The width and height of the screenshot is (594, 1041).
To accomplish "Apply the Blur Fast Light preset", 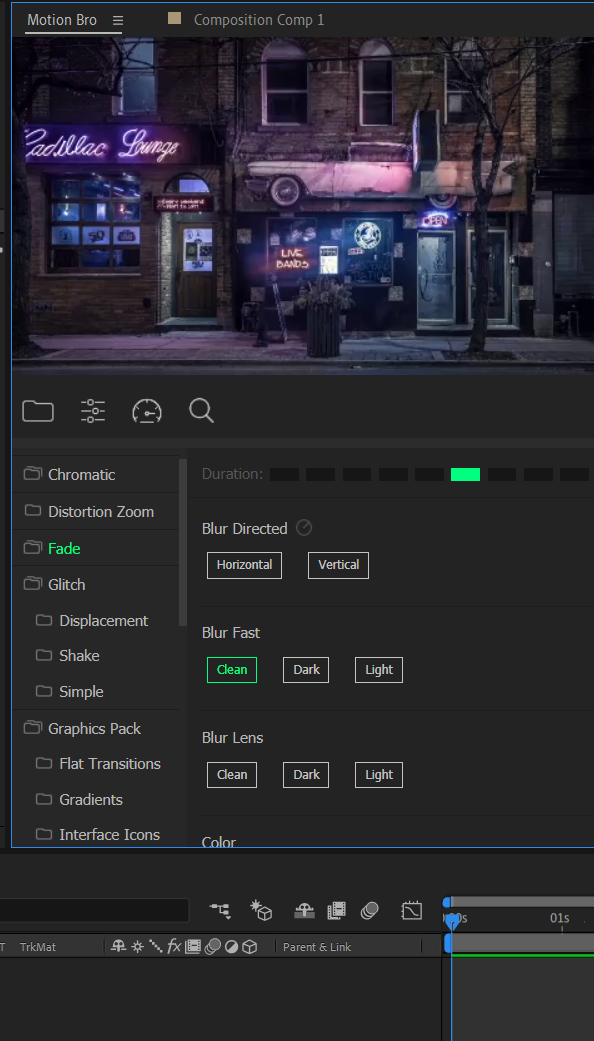I will pyautogui.click(x=379, y=670).
